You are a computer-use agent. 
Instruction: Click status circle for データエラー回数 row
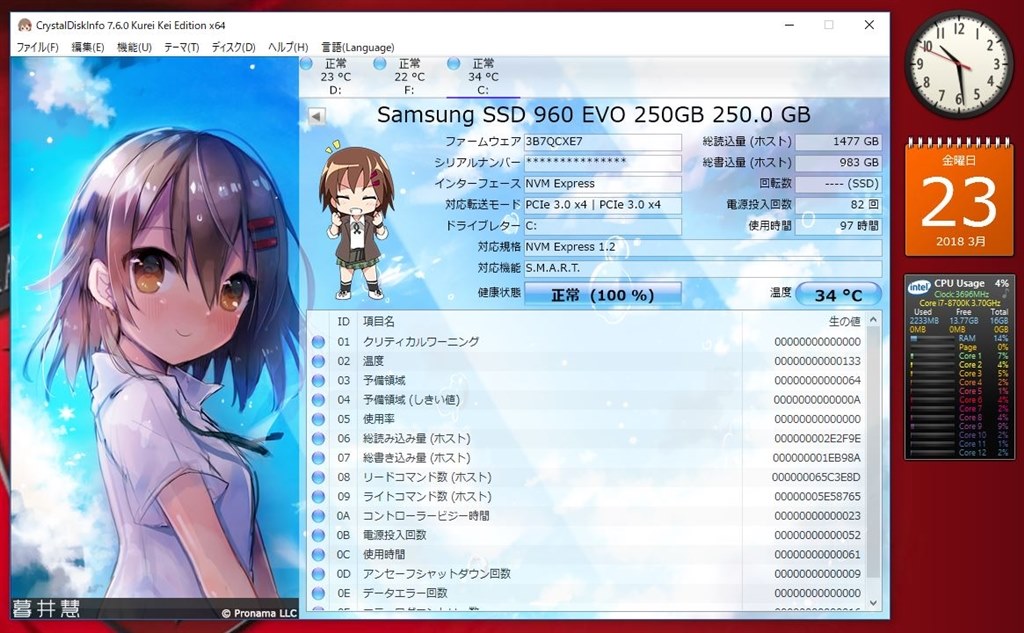pos(318,593)
